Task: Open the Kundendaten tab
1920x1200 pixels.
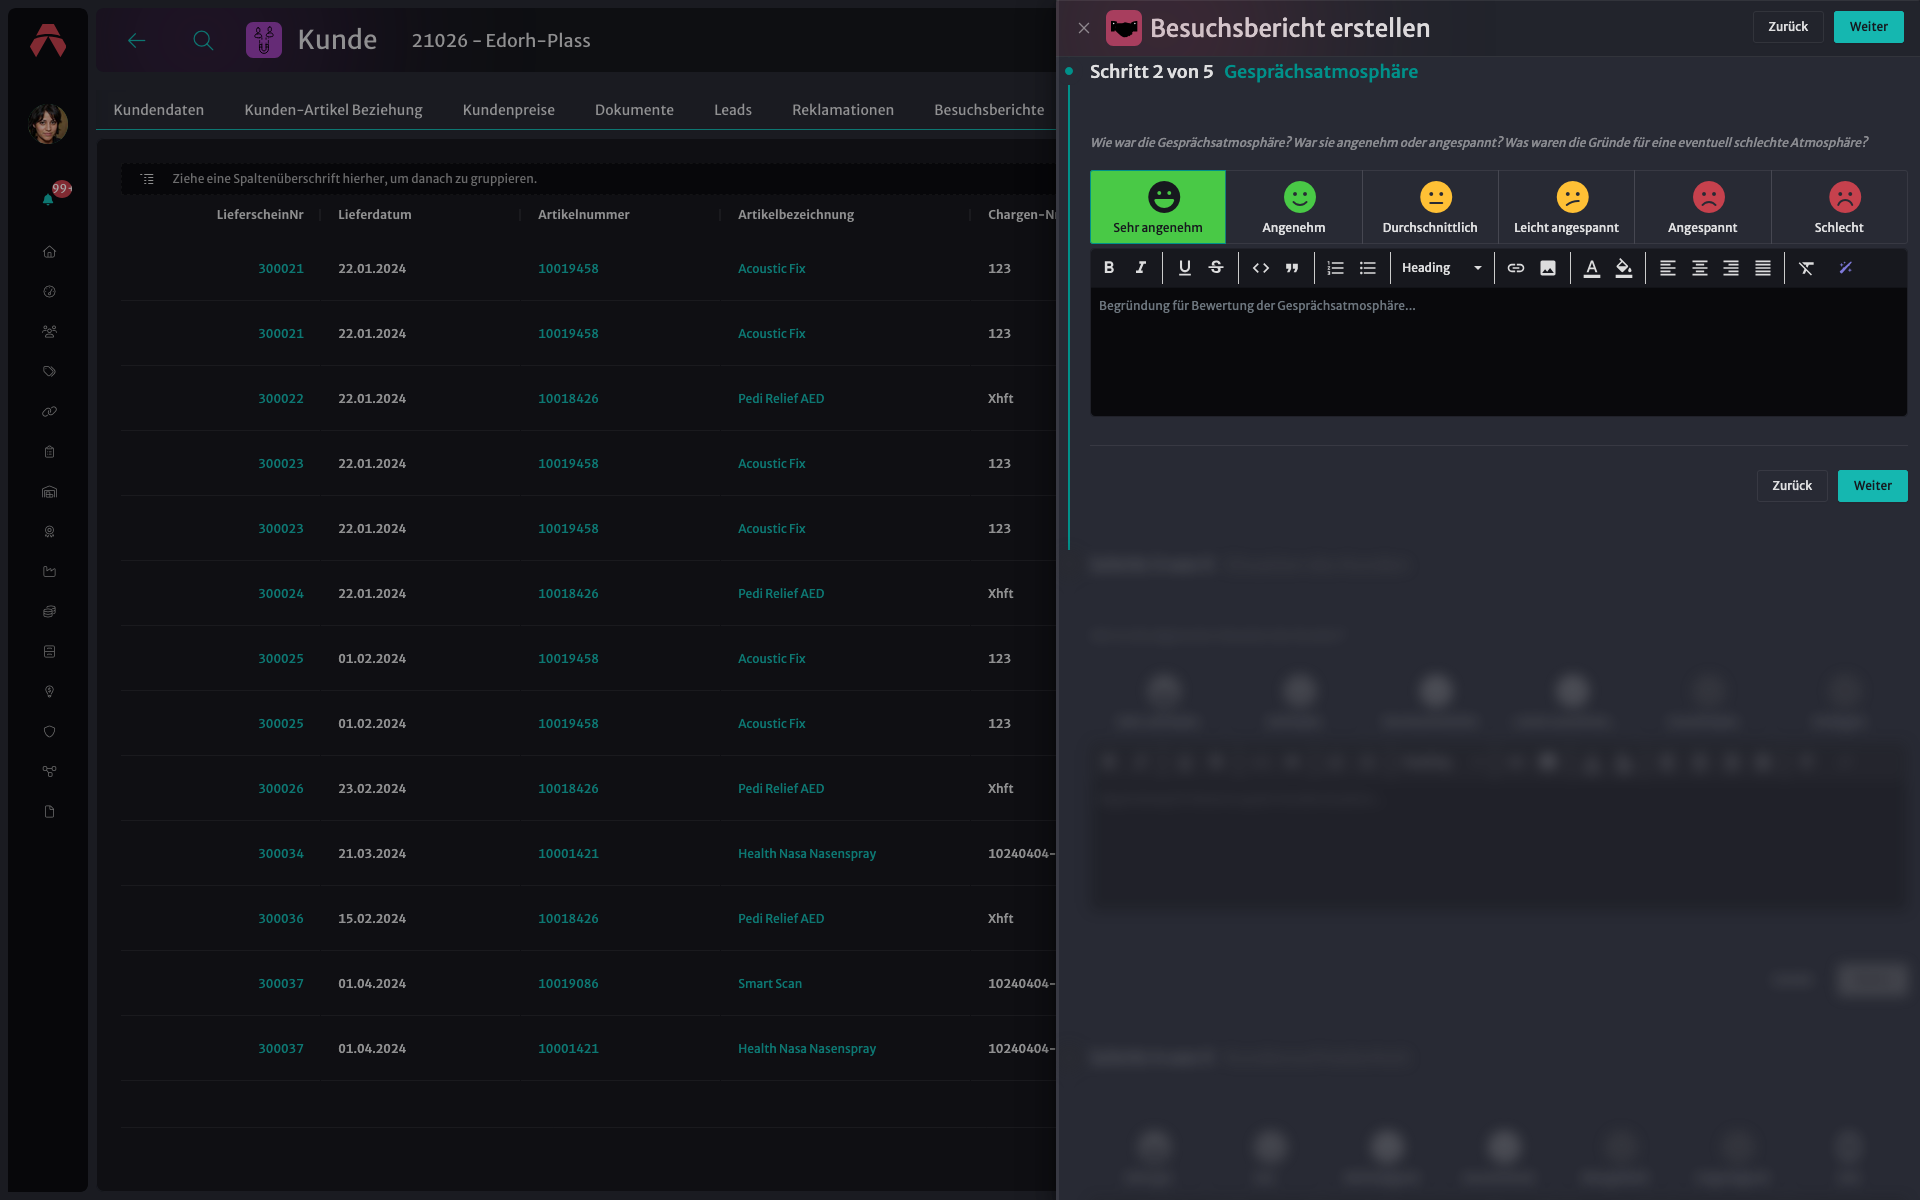Action: [x=159, y=110]
